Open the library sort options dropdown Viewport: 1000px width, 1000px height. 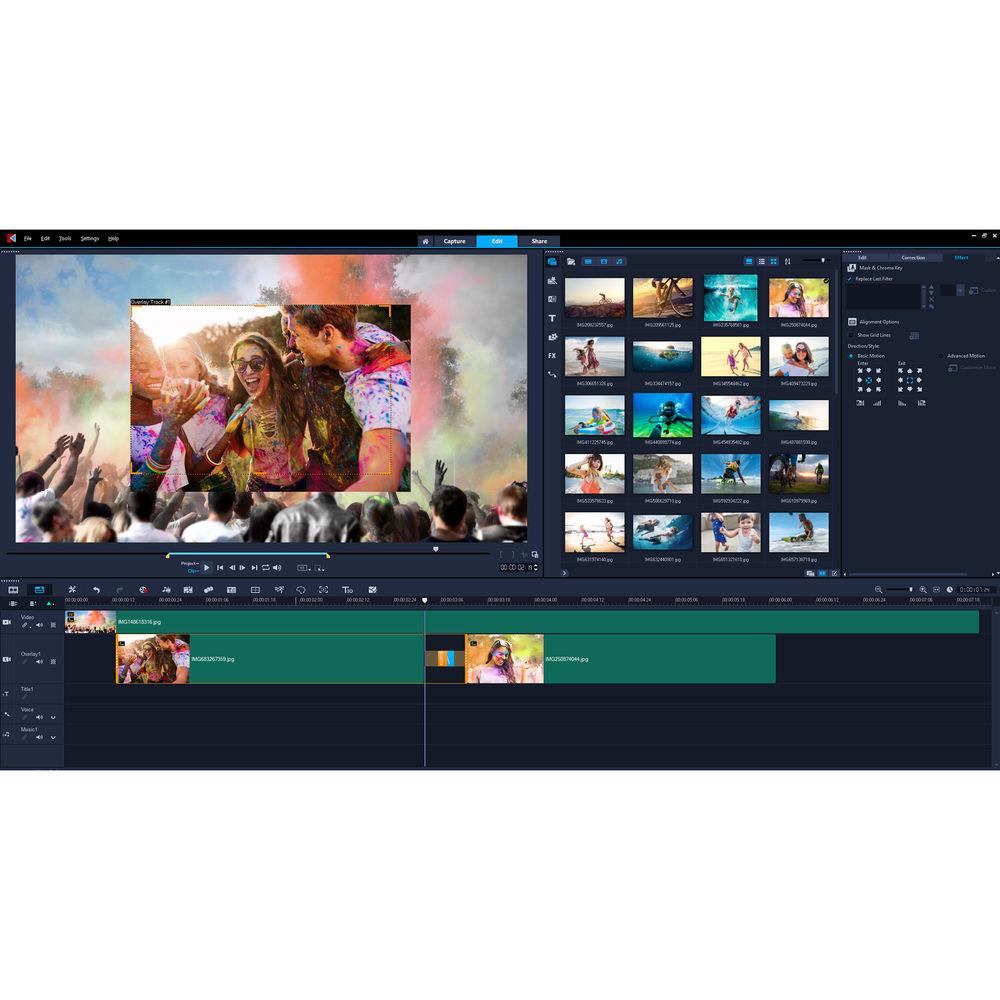pos(787,261)
